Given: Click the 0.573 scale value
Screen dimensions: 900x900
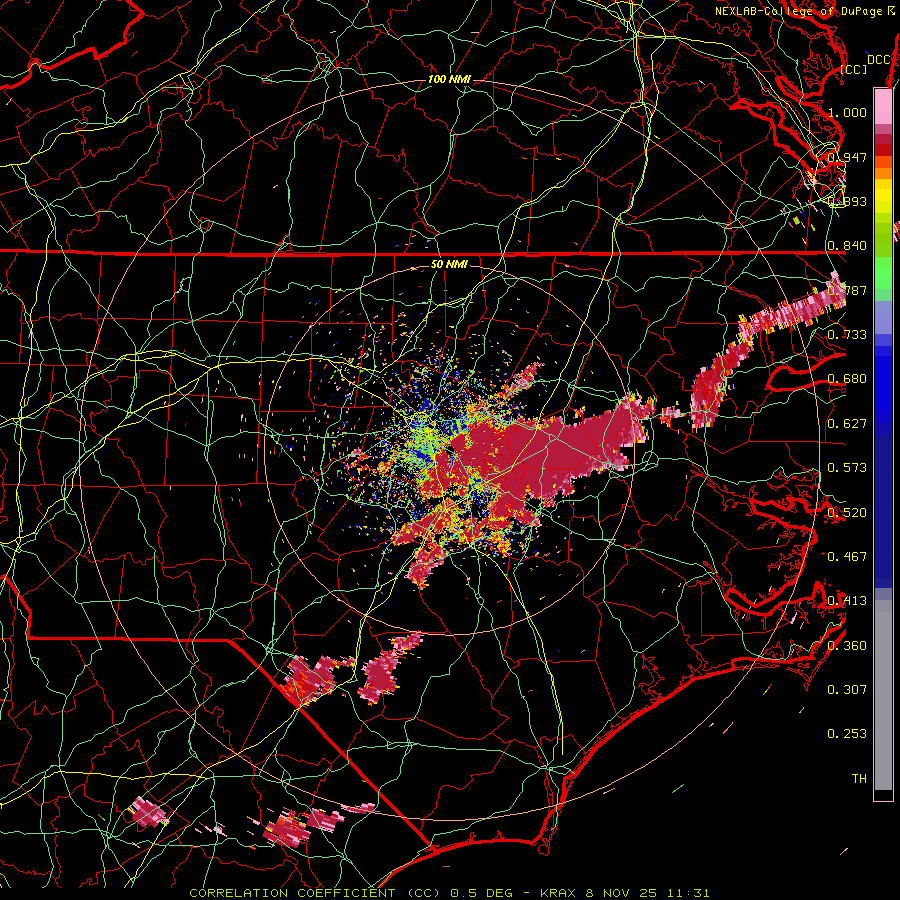Looking at the screenshot, I should pos(847,467).
